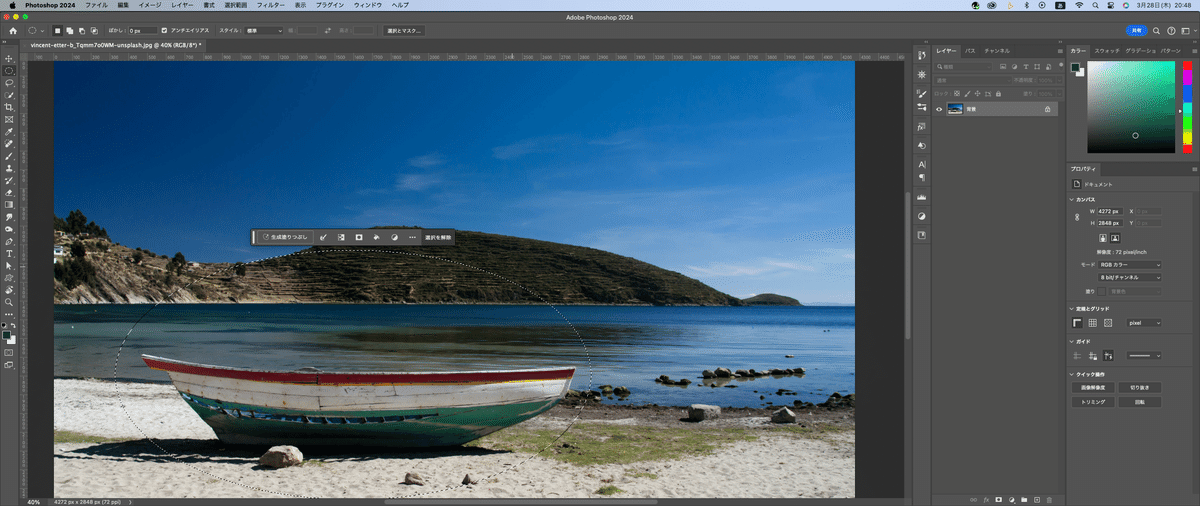Click the 切り抜き quick action button
1200x506 pixels.
[x=1140, y=387]
